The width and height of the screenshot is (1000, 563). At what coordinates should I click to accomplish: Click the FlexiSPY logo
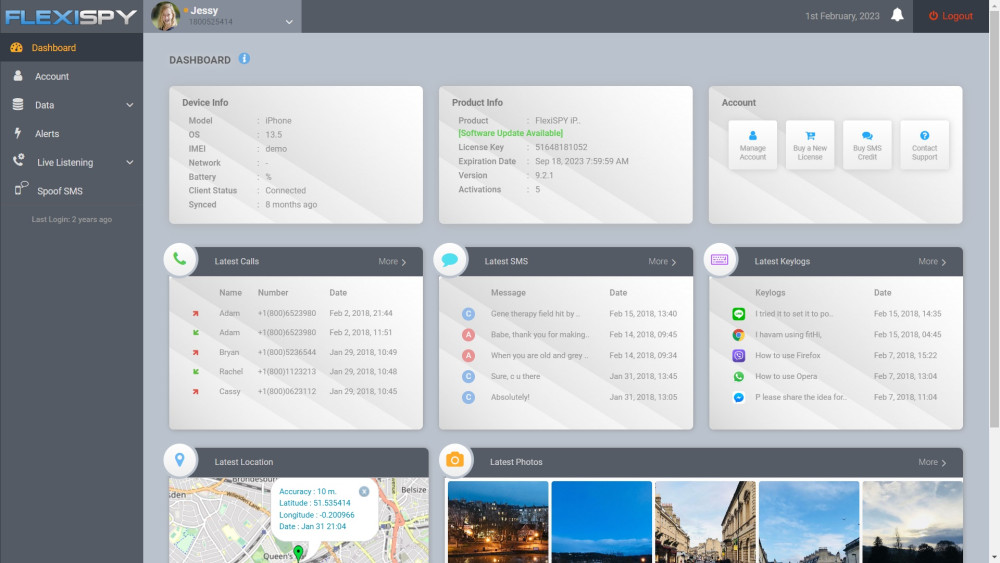71,17
